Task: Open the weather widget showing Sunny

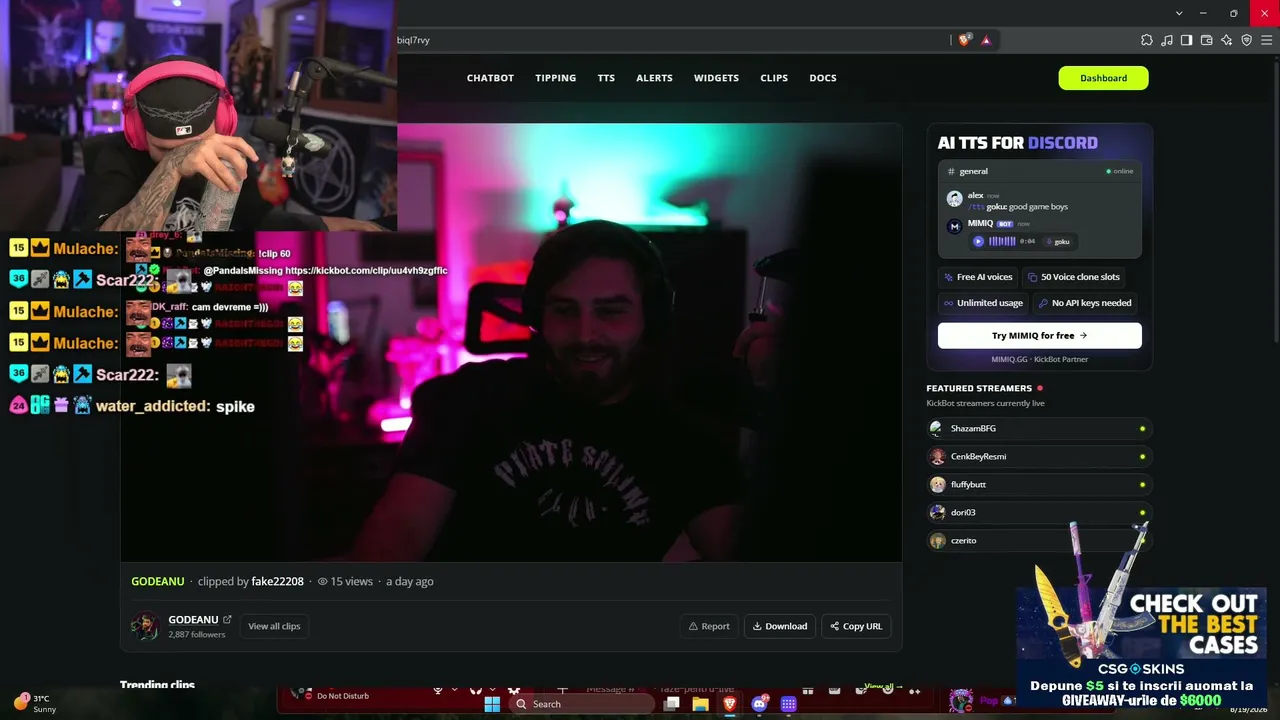Action: click(35, 703)
